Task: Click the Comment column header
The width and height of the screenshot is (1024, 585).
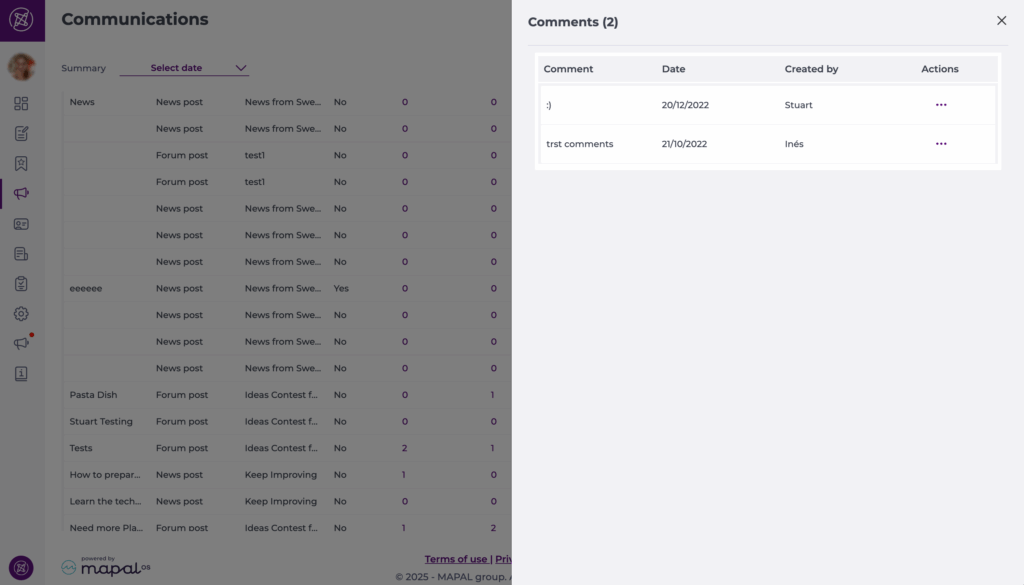Action: point(568,69)
